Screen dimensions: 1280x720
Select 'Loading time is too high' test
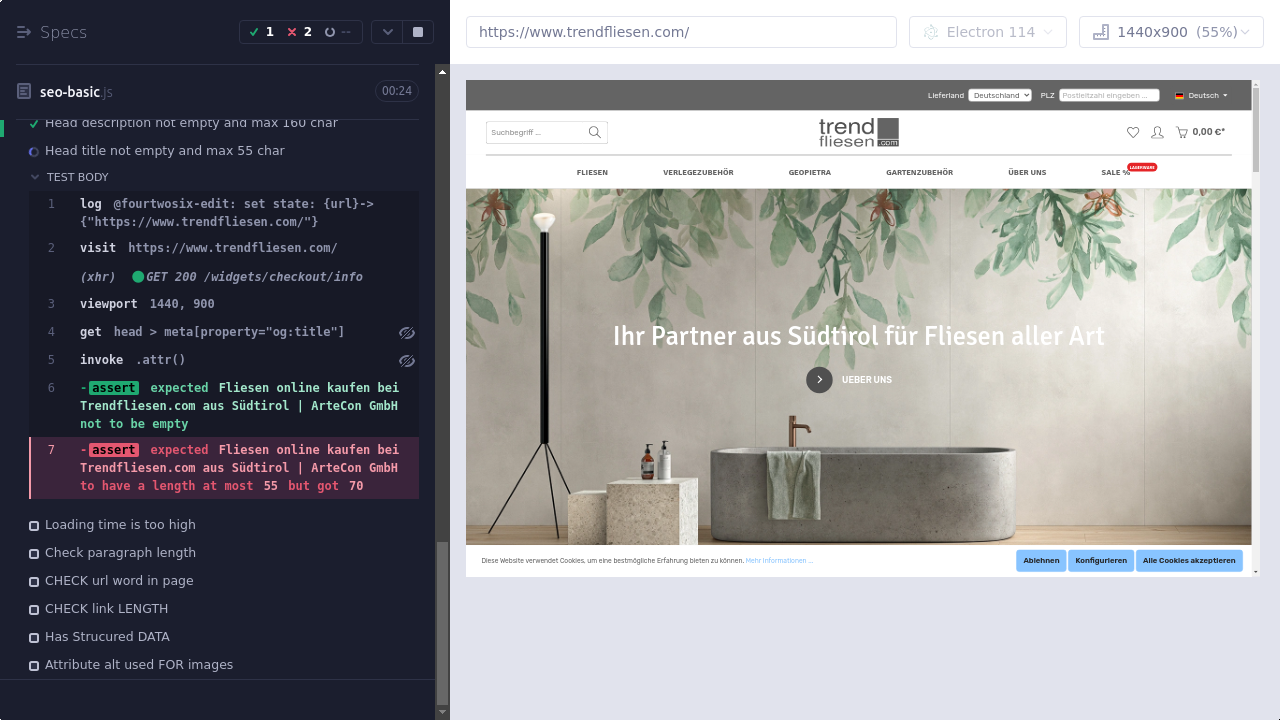[x=120, y=525]
